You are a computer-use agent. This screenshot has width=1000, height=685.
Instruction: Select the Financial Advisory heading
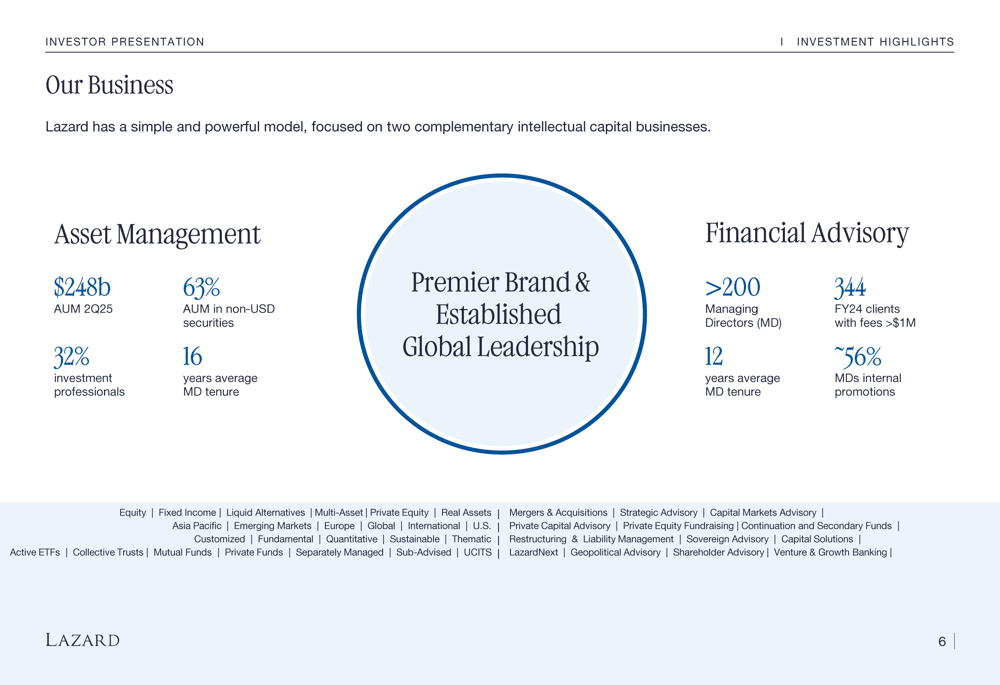click(x=806, y=233)
